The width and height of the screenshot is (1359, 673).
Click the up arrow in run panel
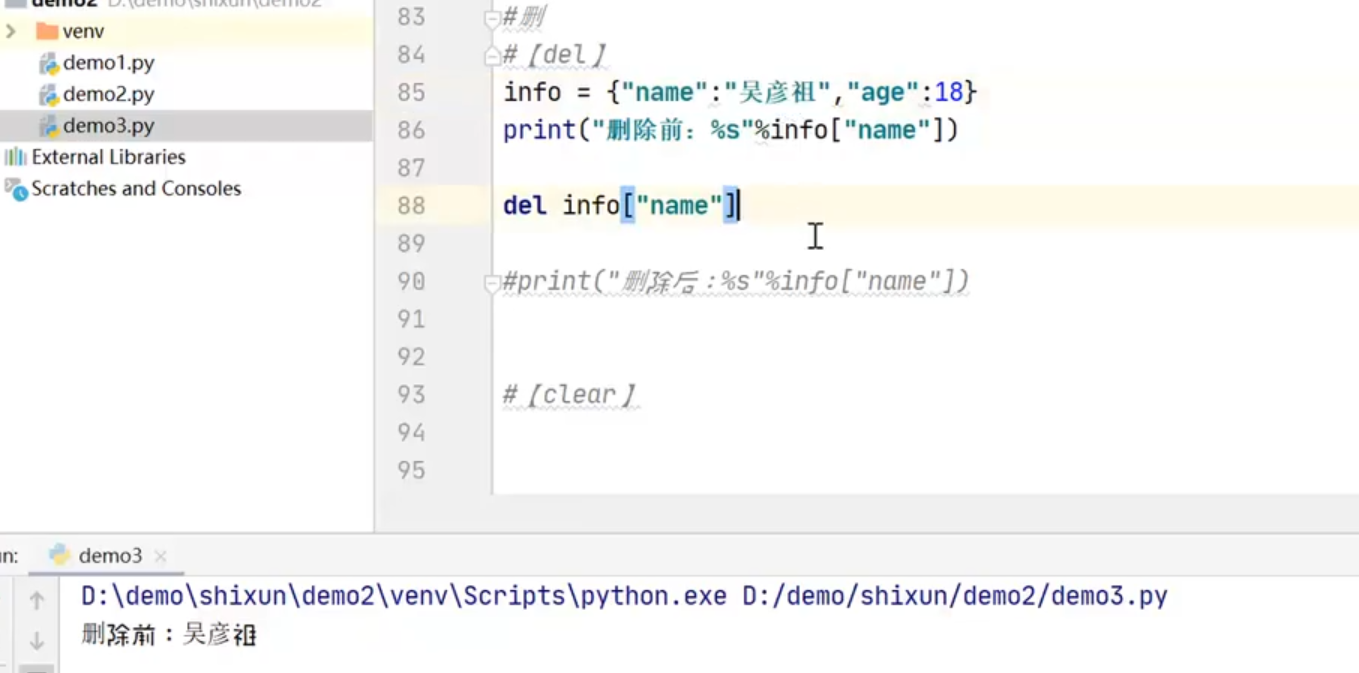36,601
